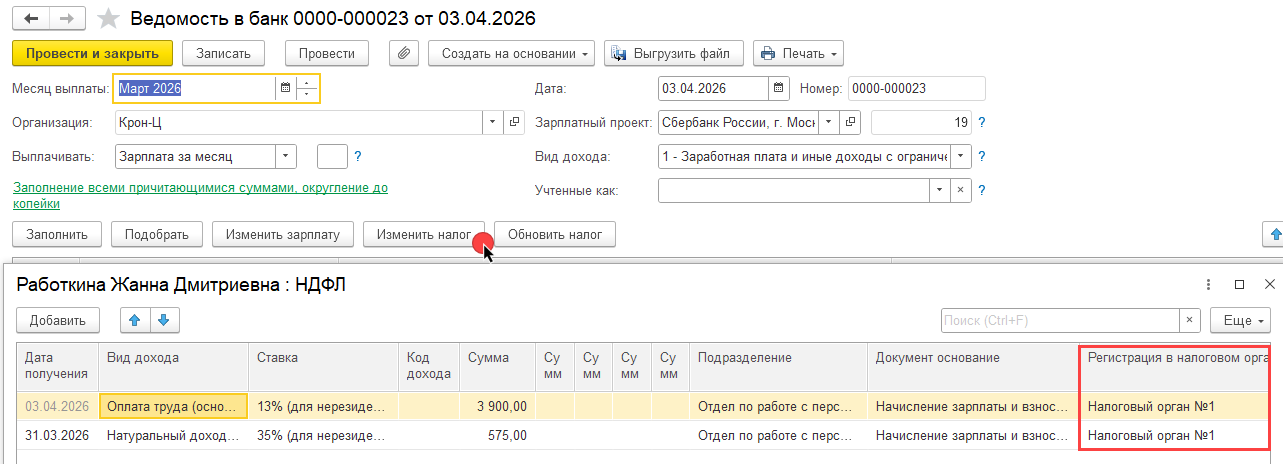1283x464 pixels.
Task: Open the date picker next to Дата
Action: coord(777,88)
